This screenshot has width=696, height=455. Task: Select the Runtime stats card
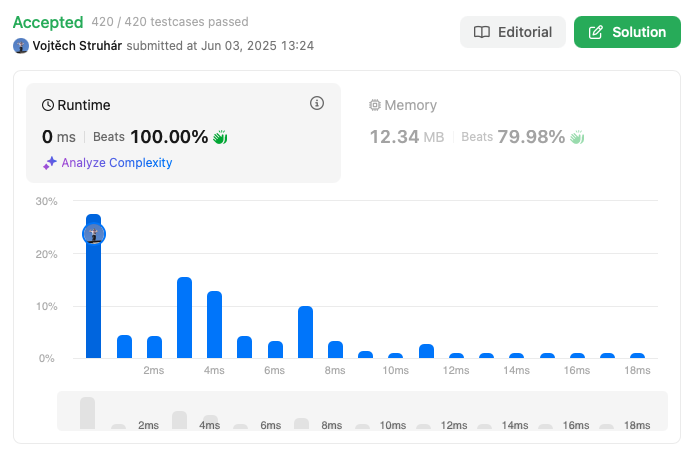point(183,133)
